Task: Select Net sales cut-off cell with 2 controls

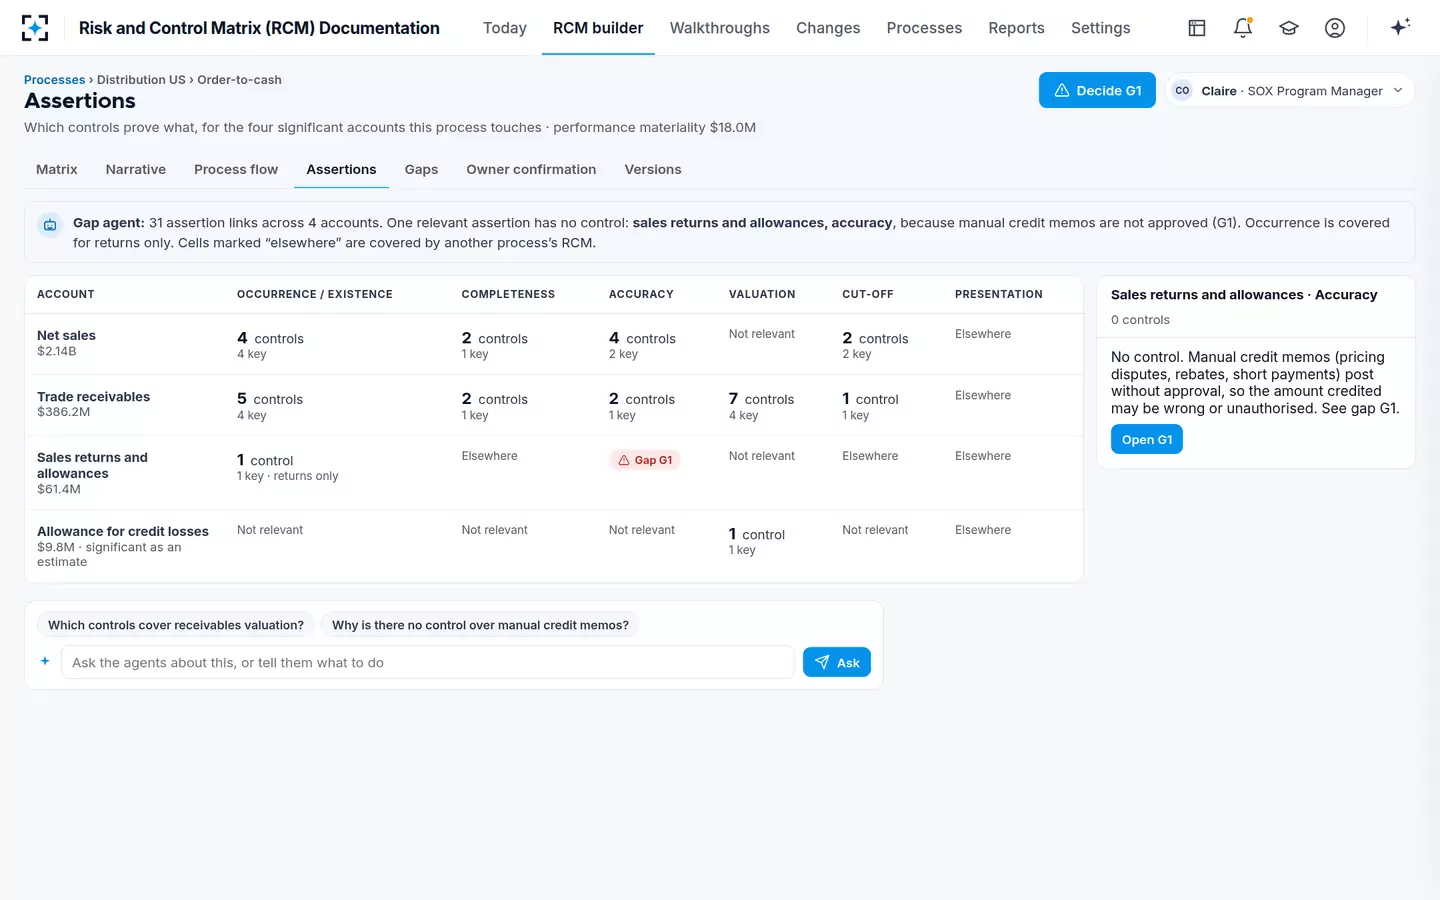Action: tap(875, 345)
